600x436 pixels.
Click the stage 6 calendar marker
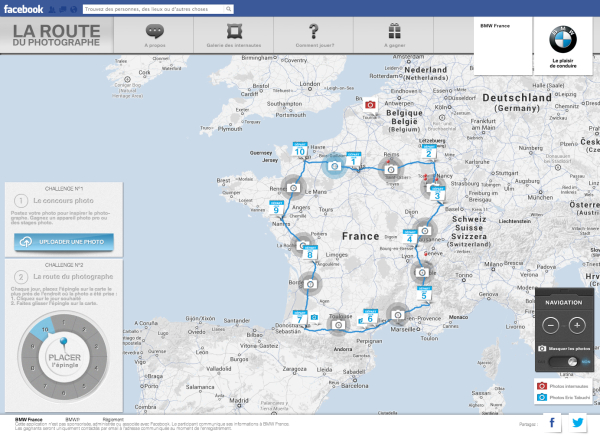click(x=370, y=317)
